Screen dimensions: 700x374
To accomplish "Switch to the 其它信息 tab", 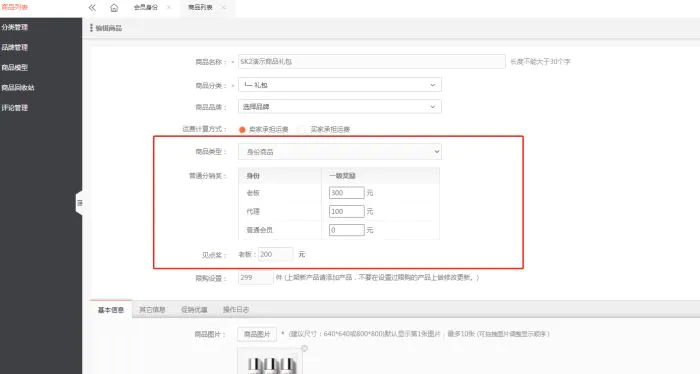I will (x=152, y=310).
